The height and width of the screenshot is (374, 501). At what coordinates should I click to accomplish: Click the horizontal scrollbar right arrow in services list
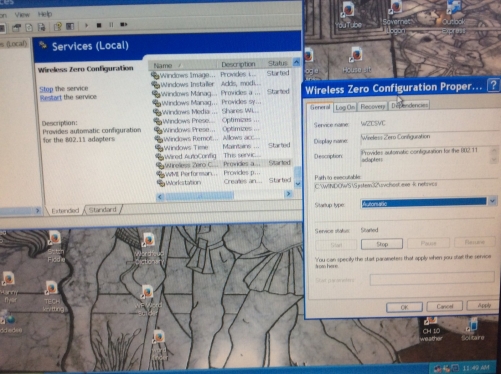tap(288, 194)
